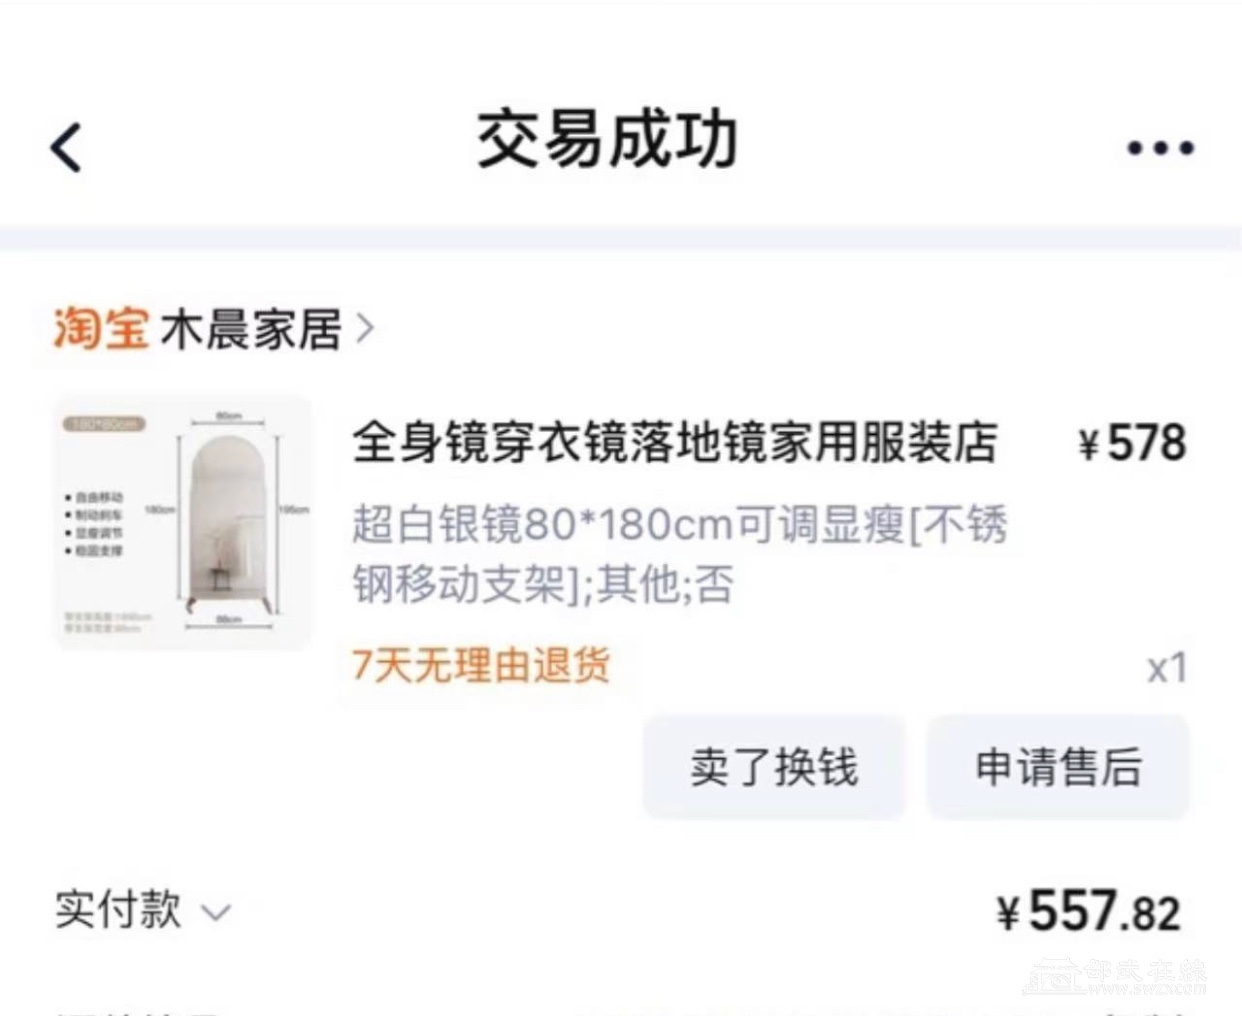The width and height of the screenshot is (1242, 1016).
Task: Expand the chevron beside 木晨家居
Action: click(x=365, y=328)
